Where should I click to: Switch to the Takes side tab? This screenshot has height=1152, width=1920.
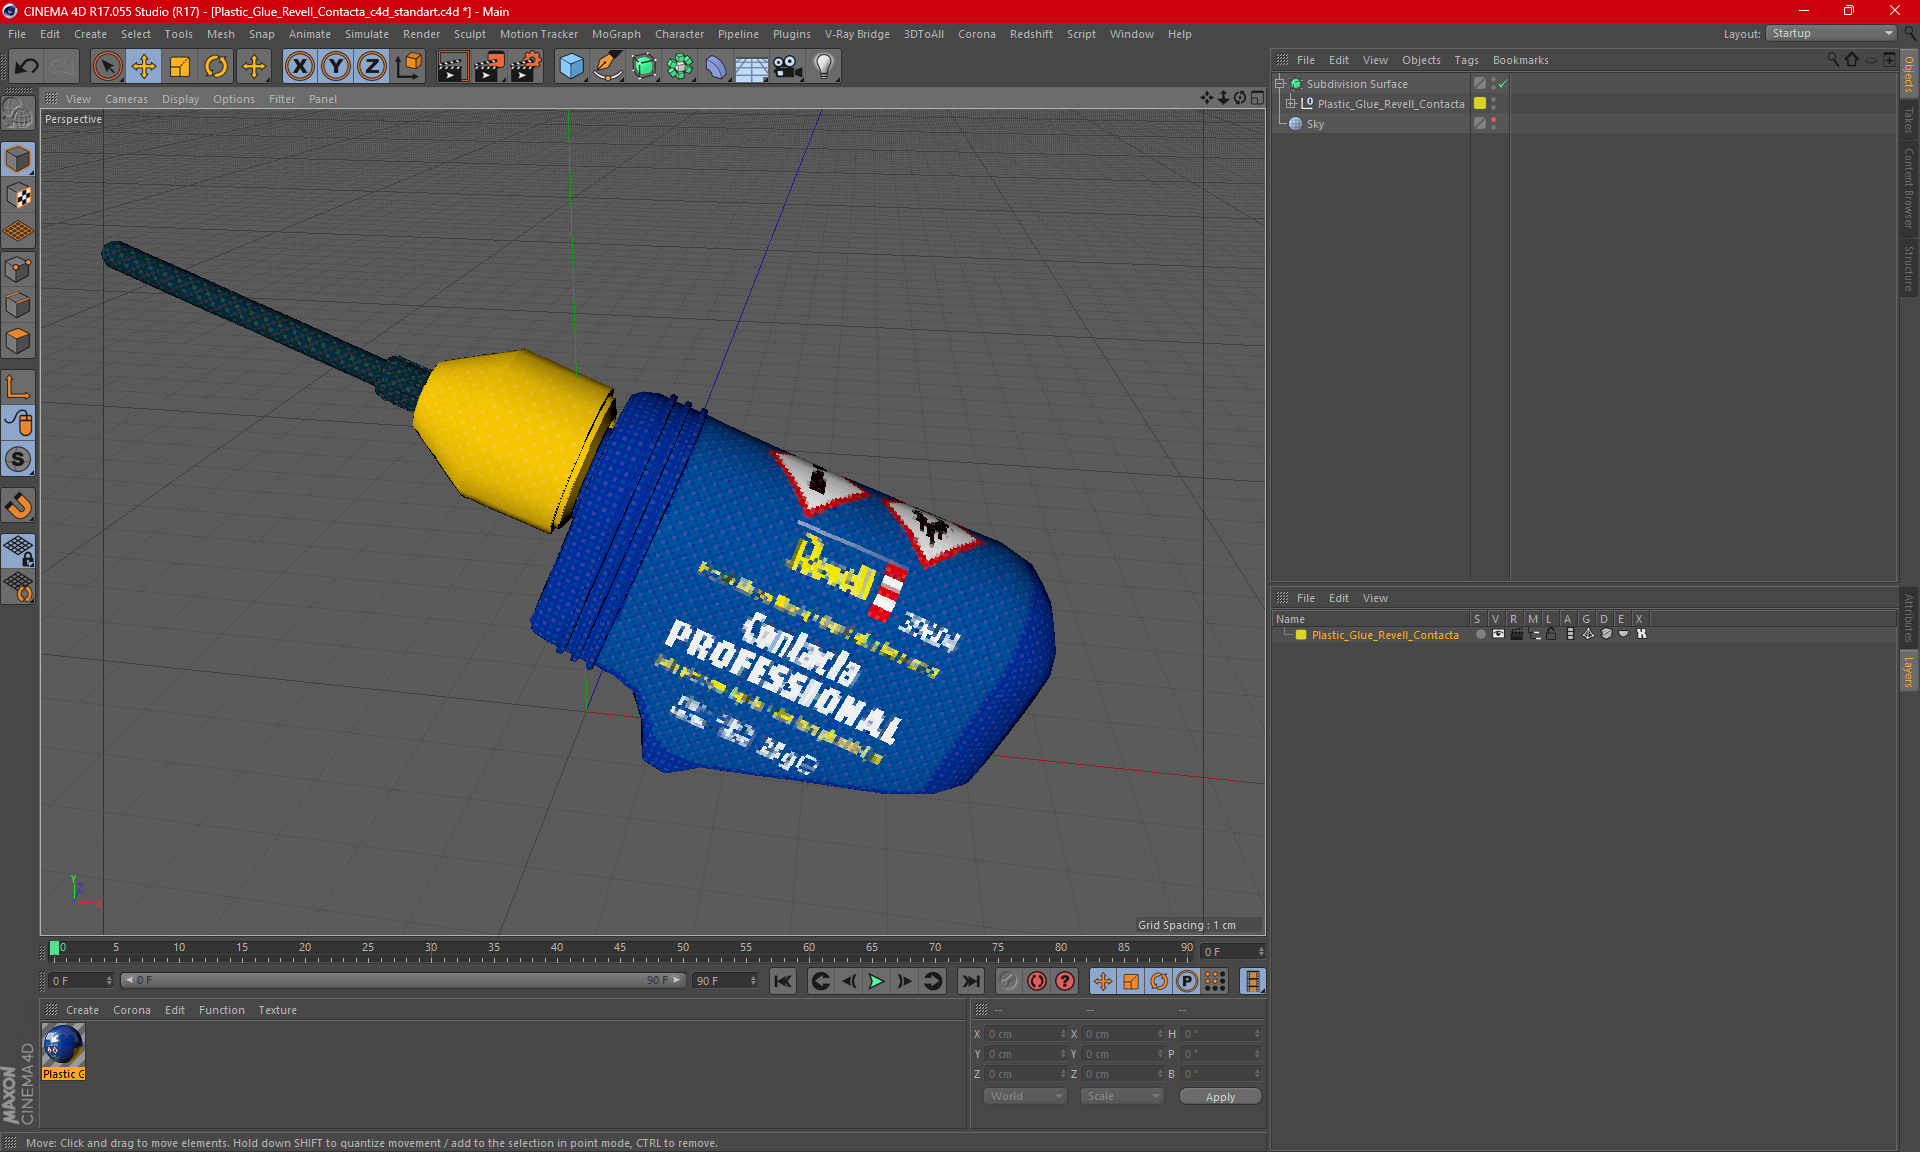click(x=1908, y=120)
